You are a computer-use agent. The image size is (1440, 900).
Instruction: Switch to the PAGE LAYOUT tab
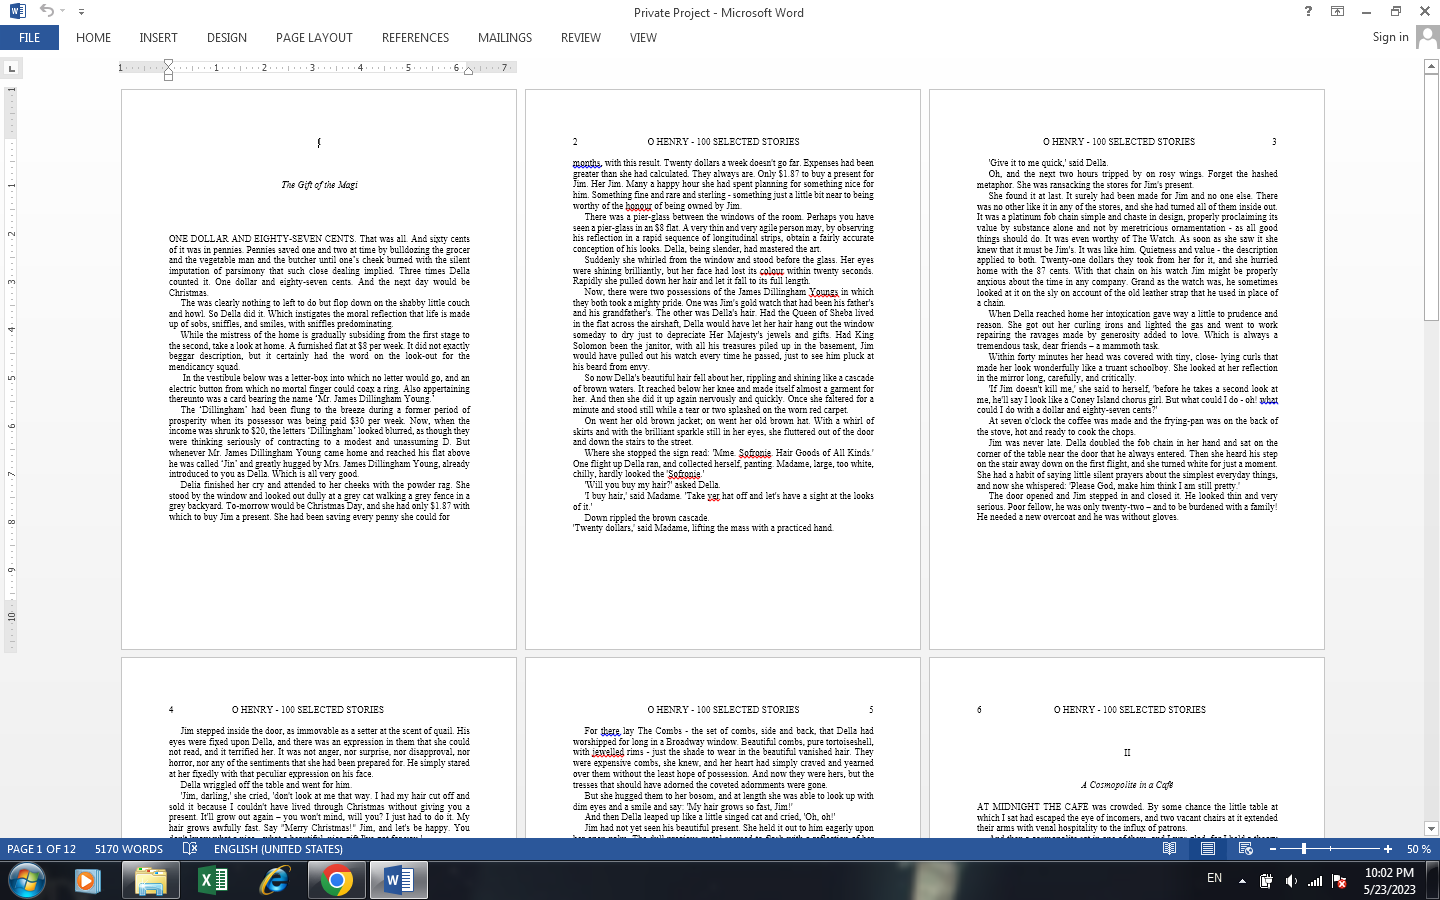pos(314,38)
